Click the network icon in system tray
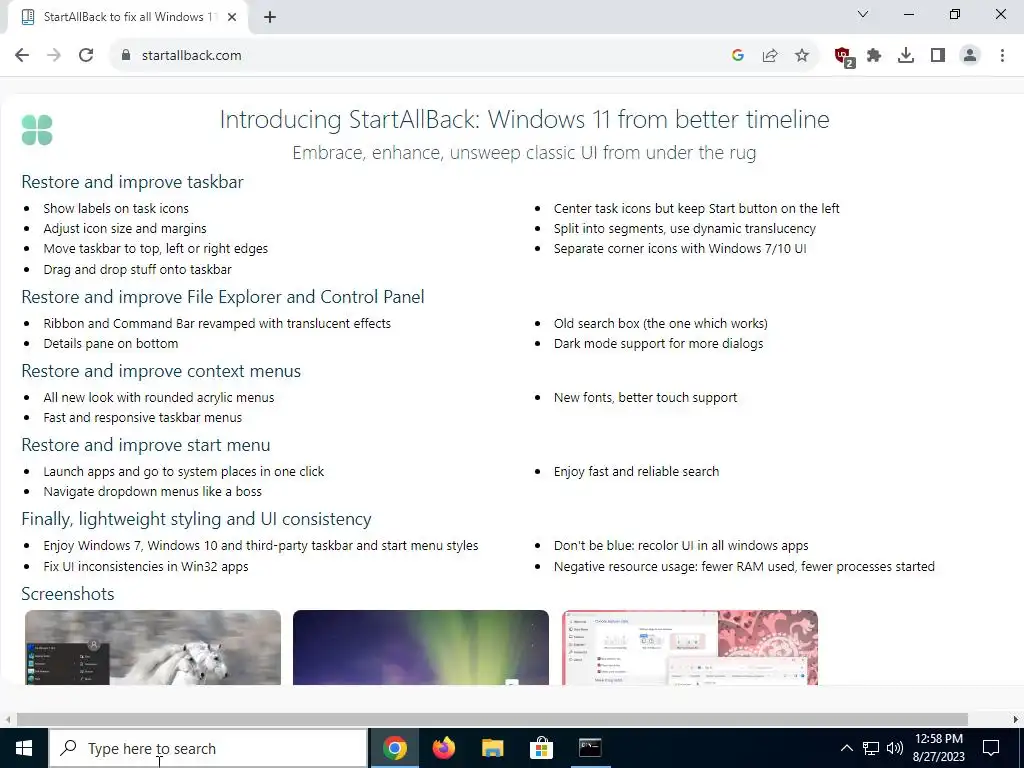Viewport: 1024px width, 768px height. tap(871, 748)
